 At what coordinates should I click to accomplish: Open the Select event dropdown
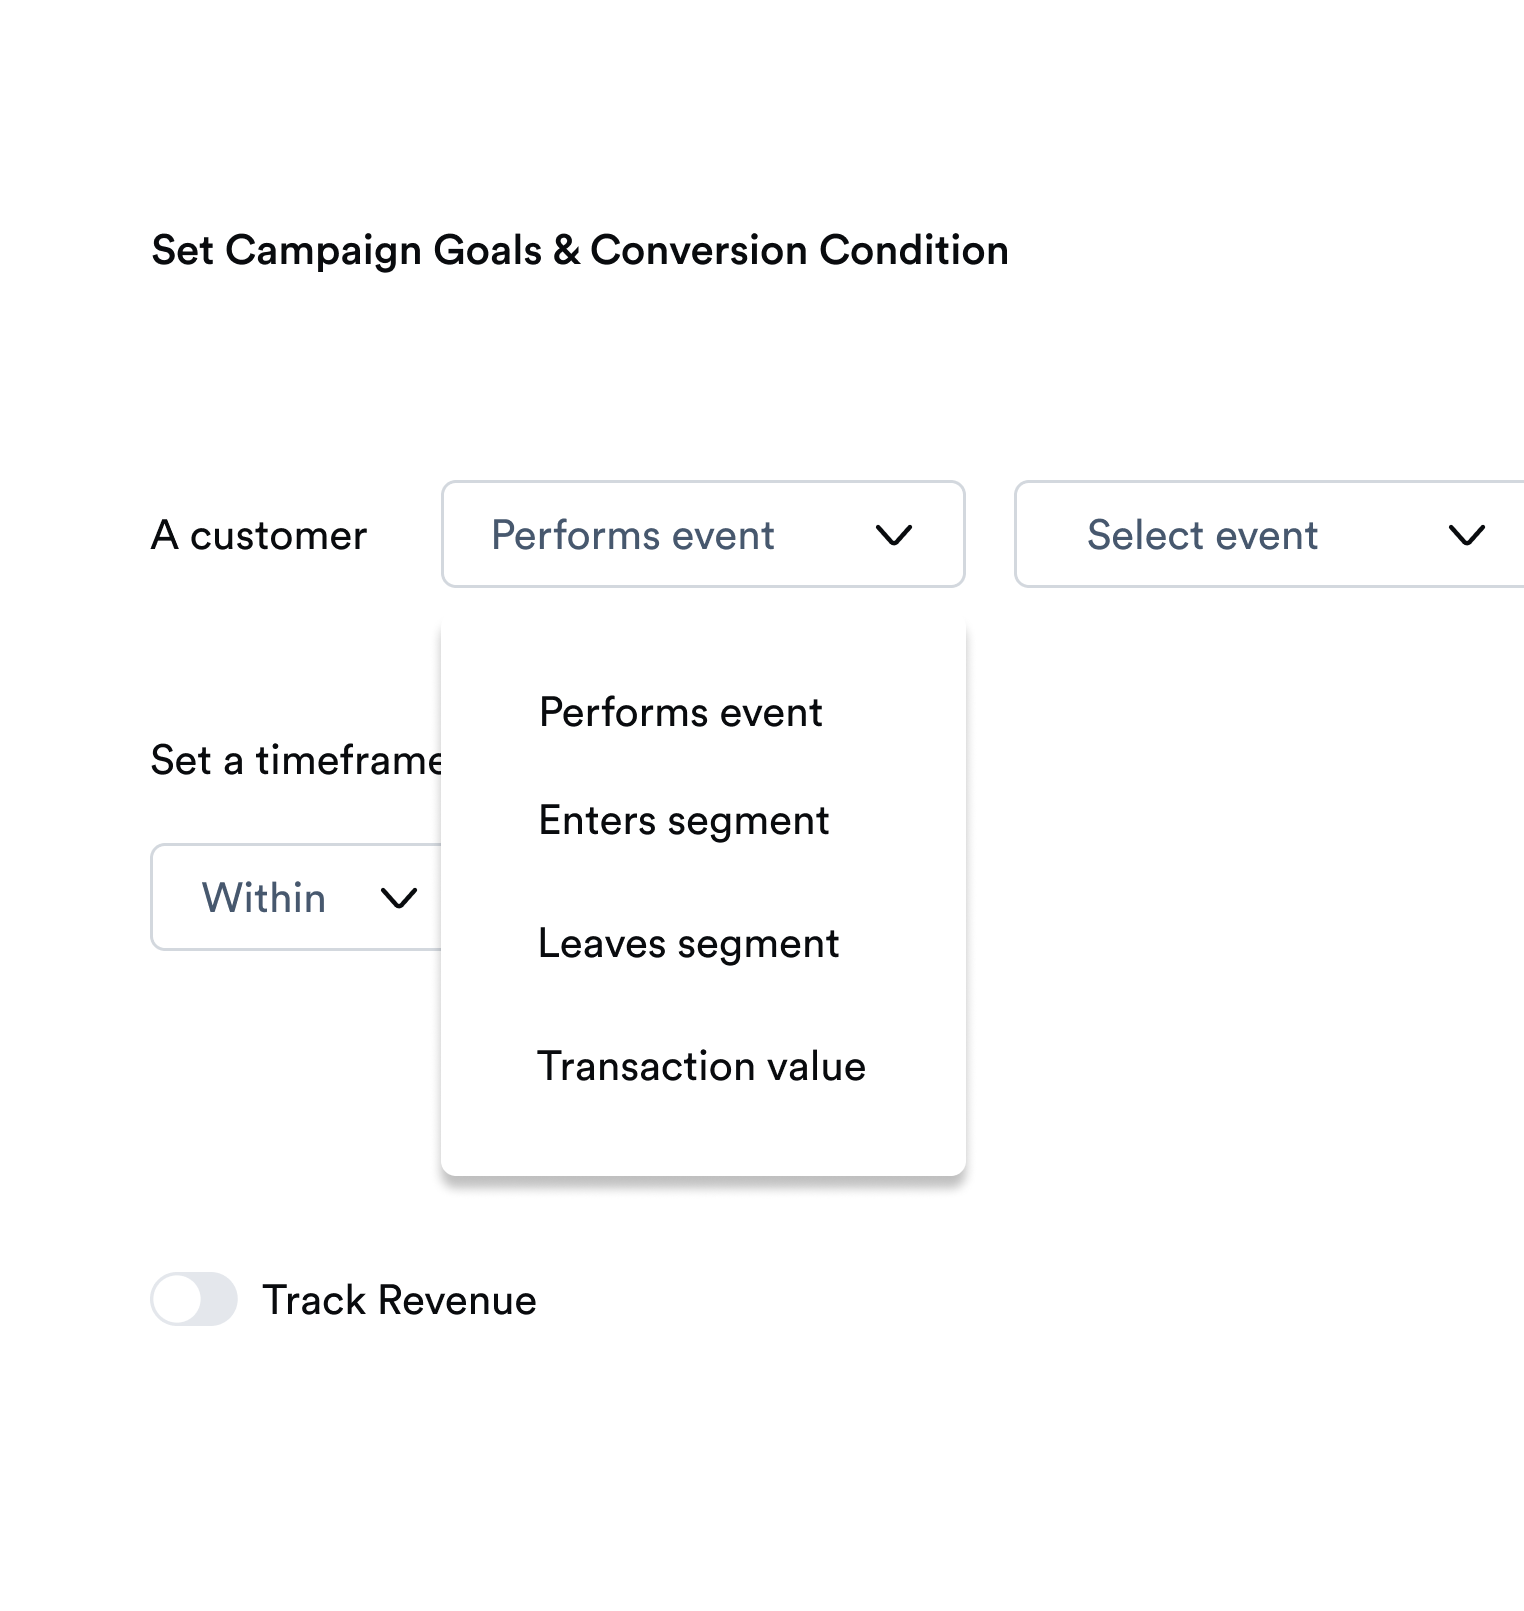click(x=1268, y=534)
